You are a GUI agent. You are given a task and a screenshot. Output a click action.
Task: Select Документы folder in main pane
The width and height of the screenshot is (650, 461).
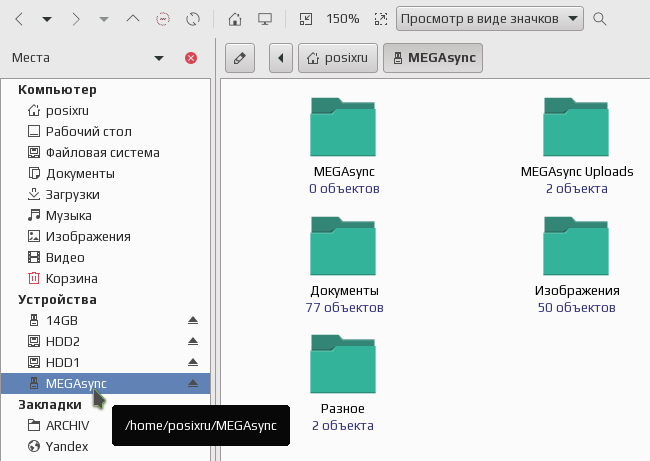point(343,246)
